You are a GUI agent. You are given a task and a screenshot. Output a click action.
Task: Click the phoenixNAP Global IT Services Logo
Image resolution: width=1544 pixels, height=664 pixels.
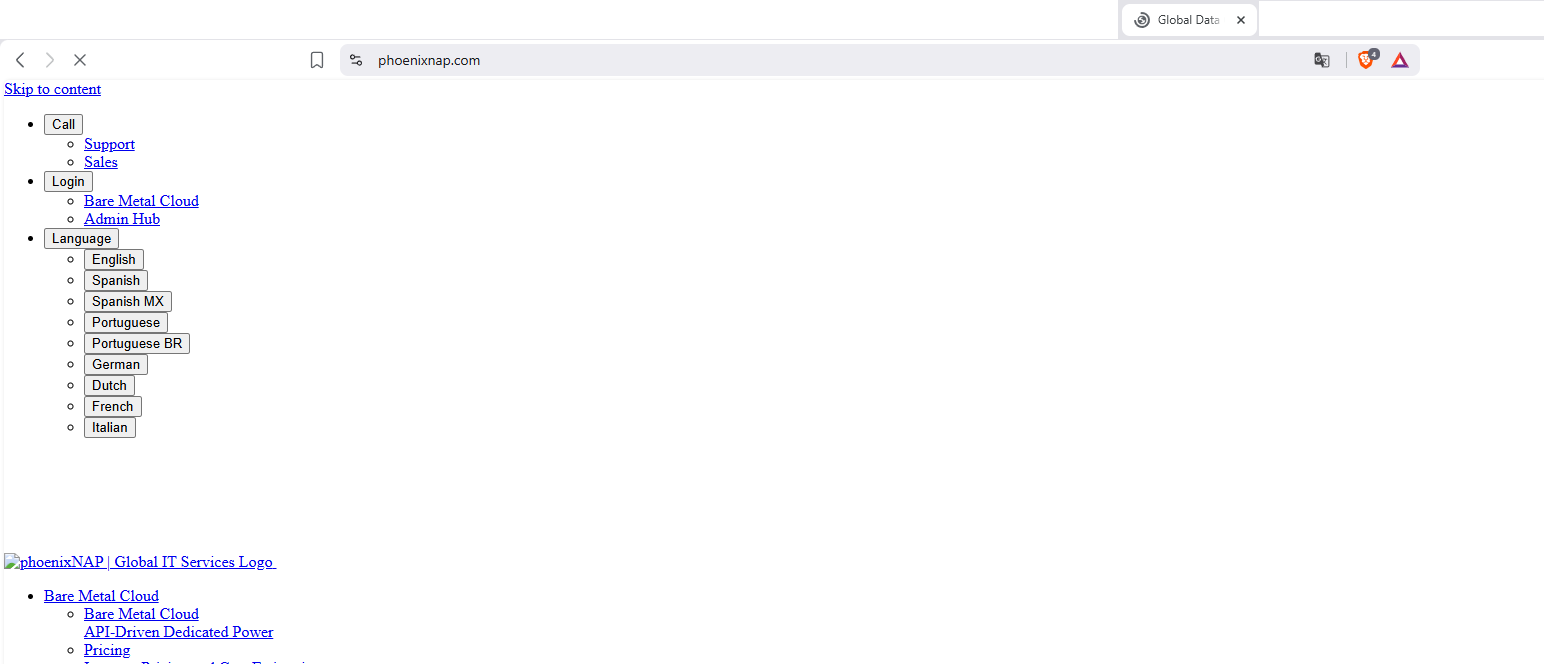140,562
